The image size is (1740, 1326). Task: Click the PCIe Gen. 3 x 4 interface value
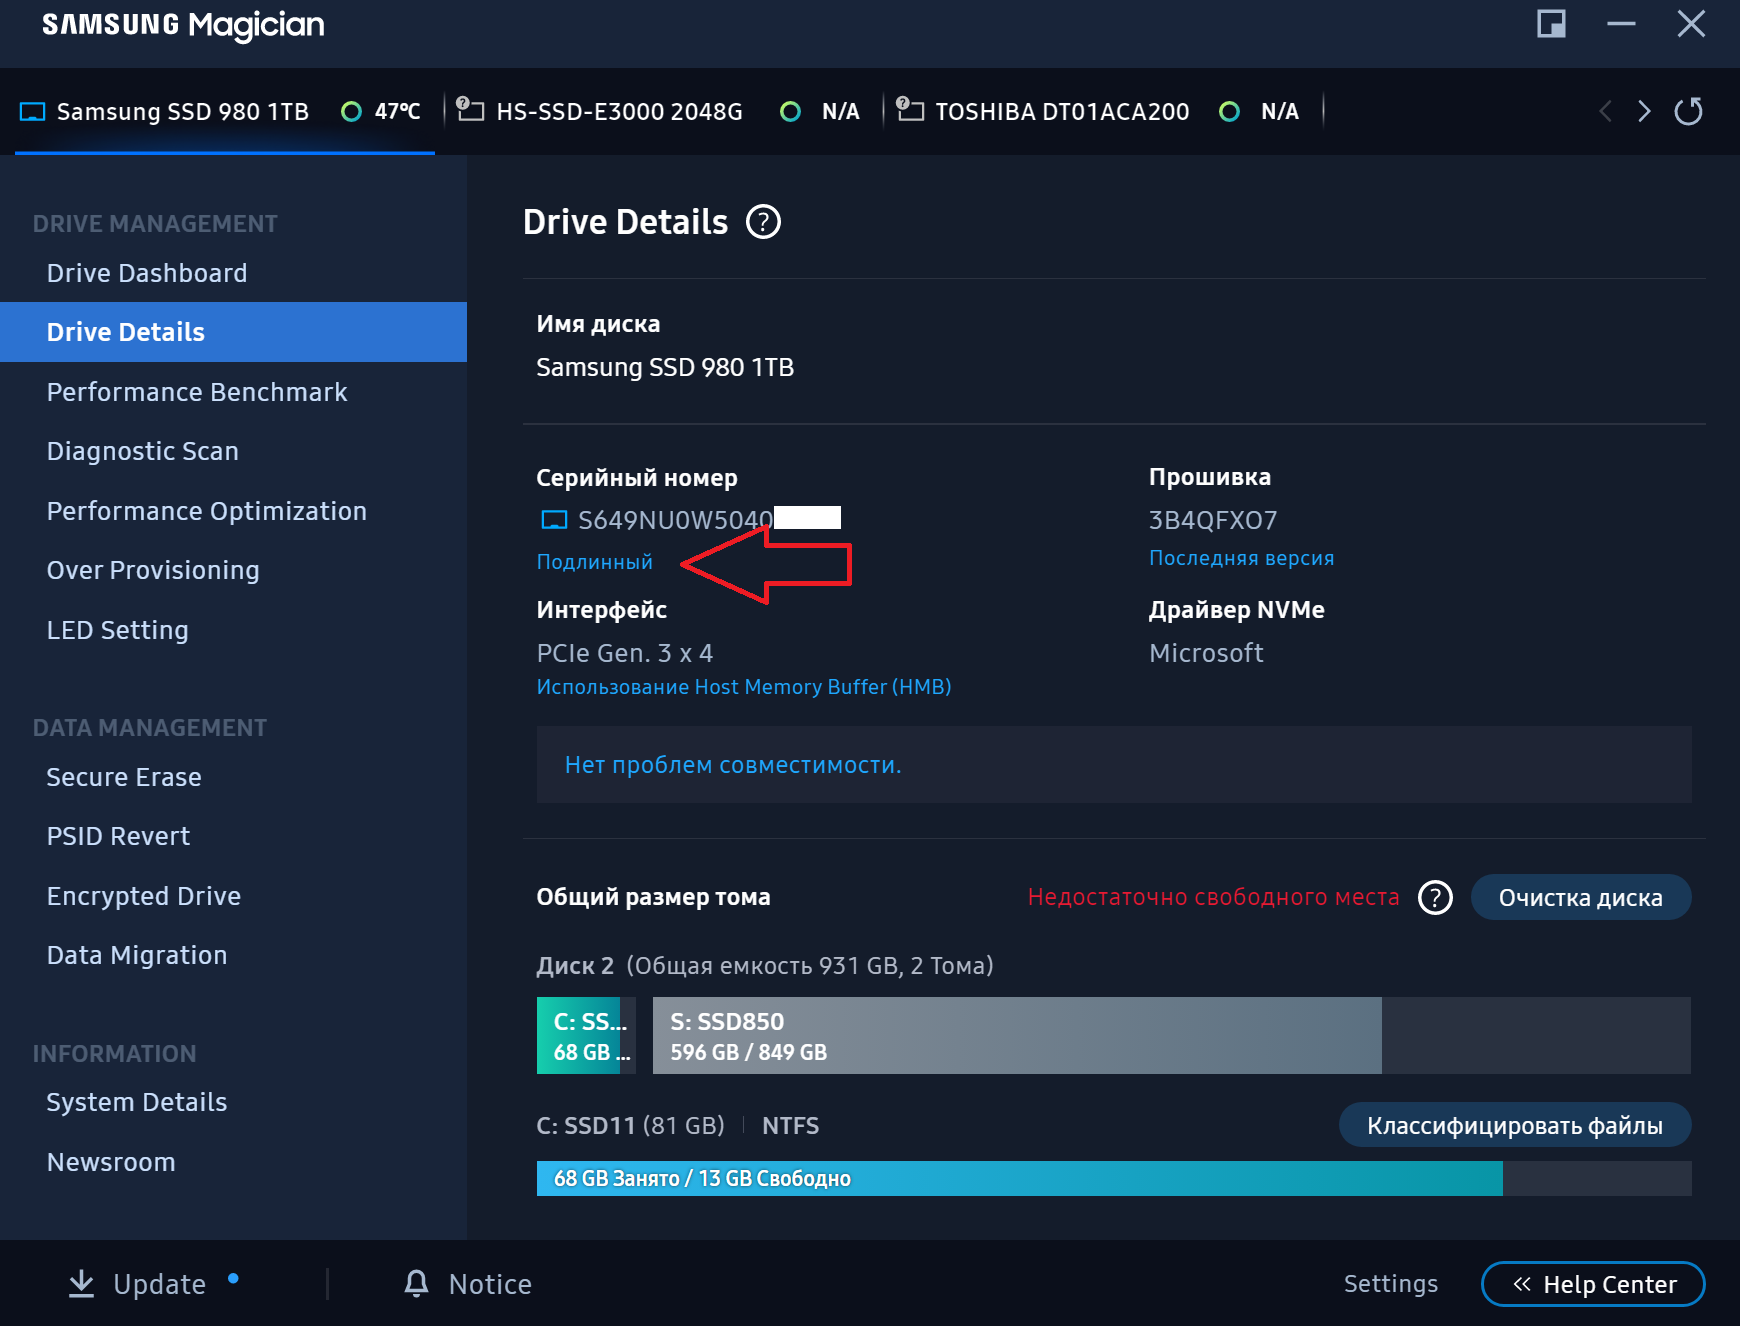pos(625,653)
